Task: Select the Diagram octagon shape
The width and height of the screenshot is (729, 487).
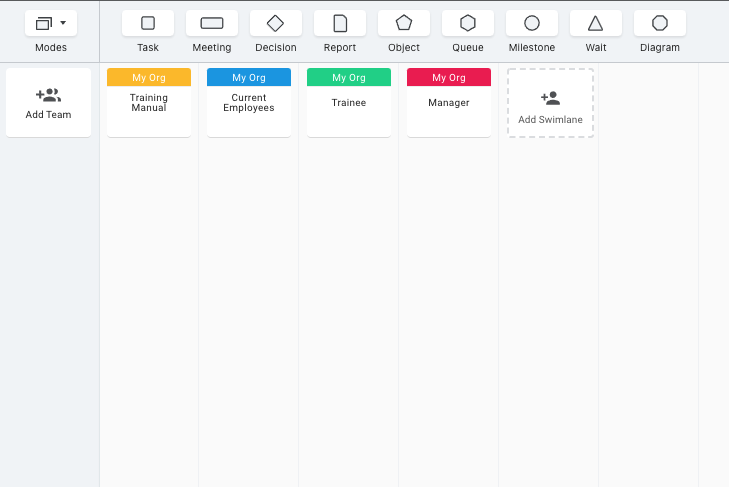Action: point(660,23)
